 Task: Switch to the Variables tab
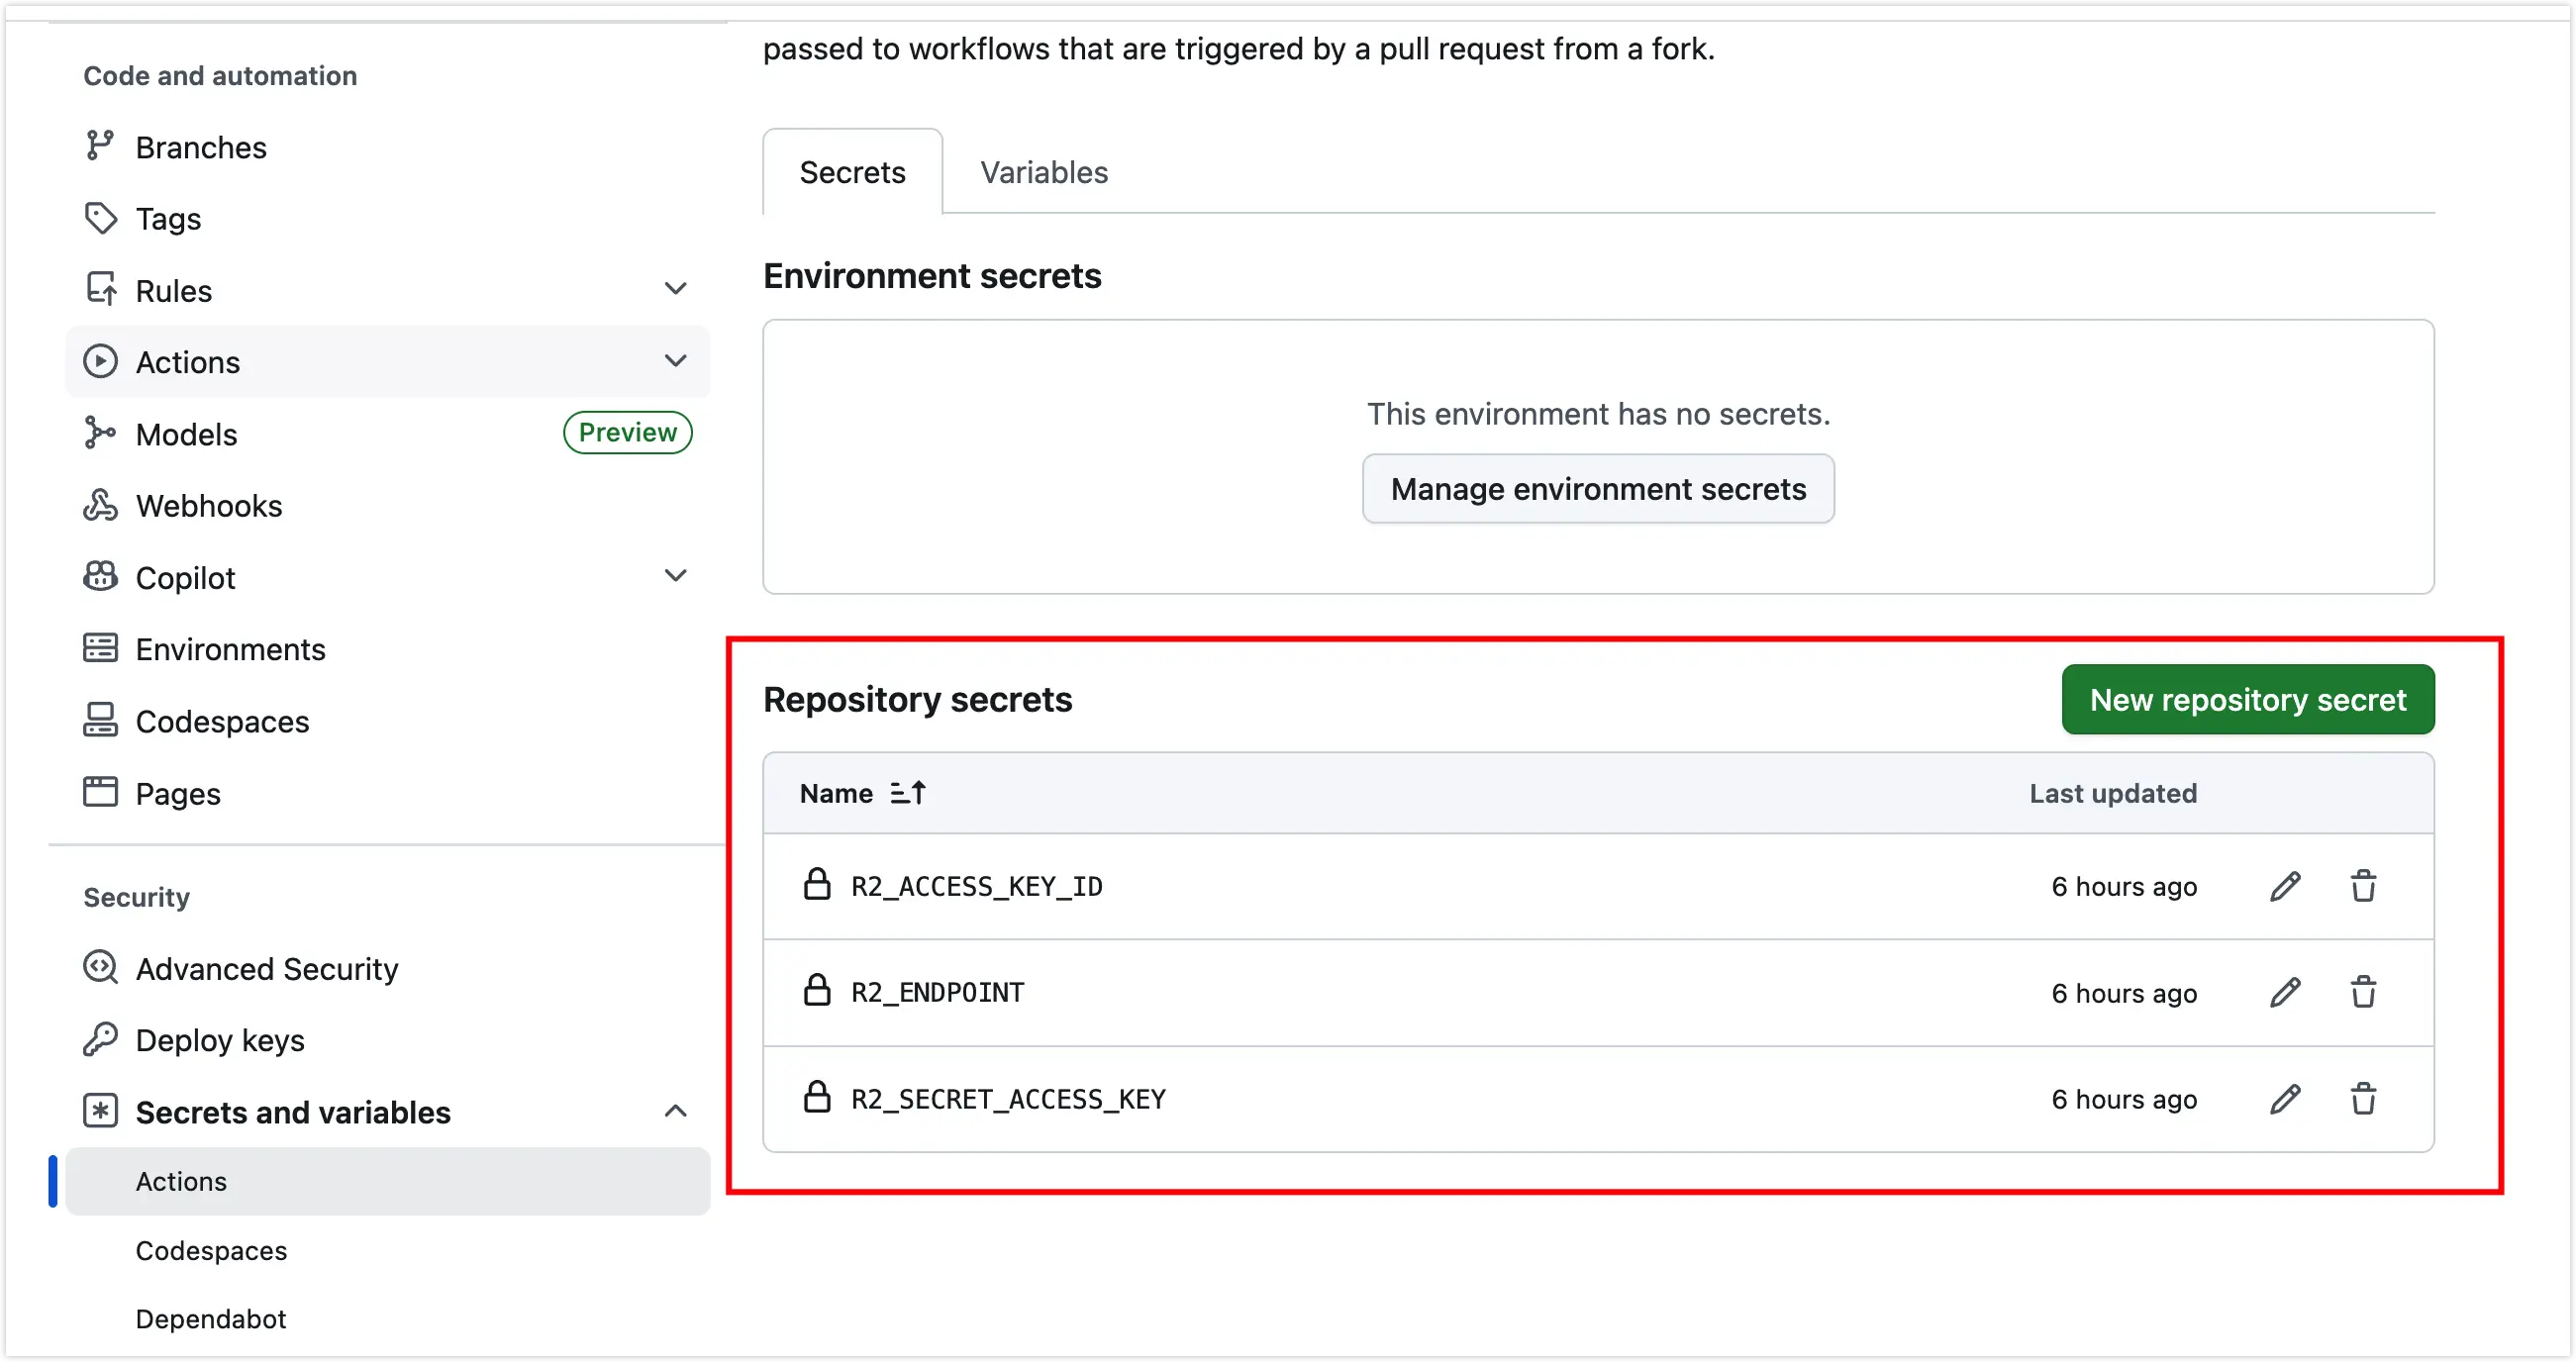(x=1043, y=172)
